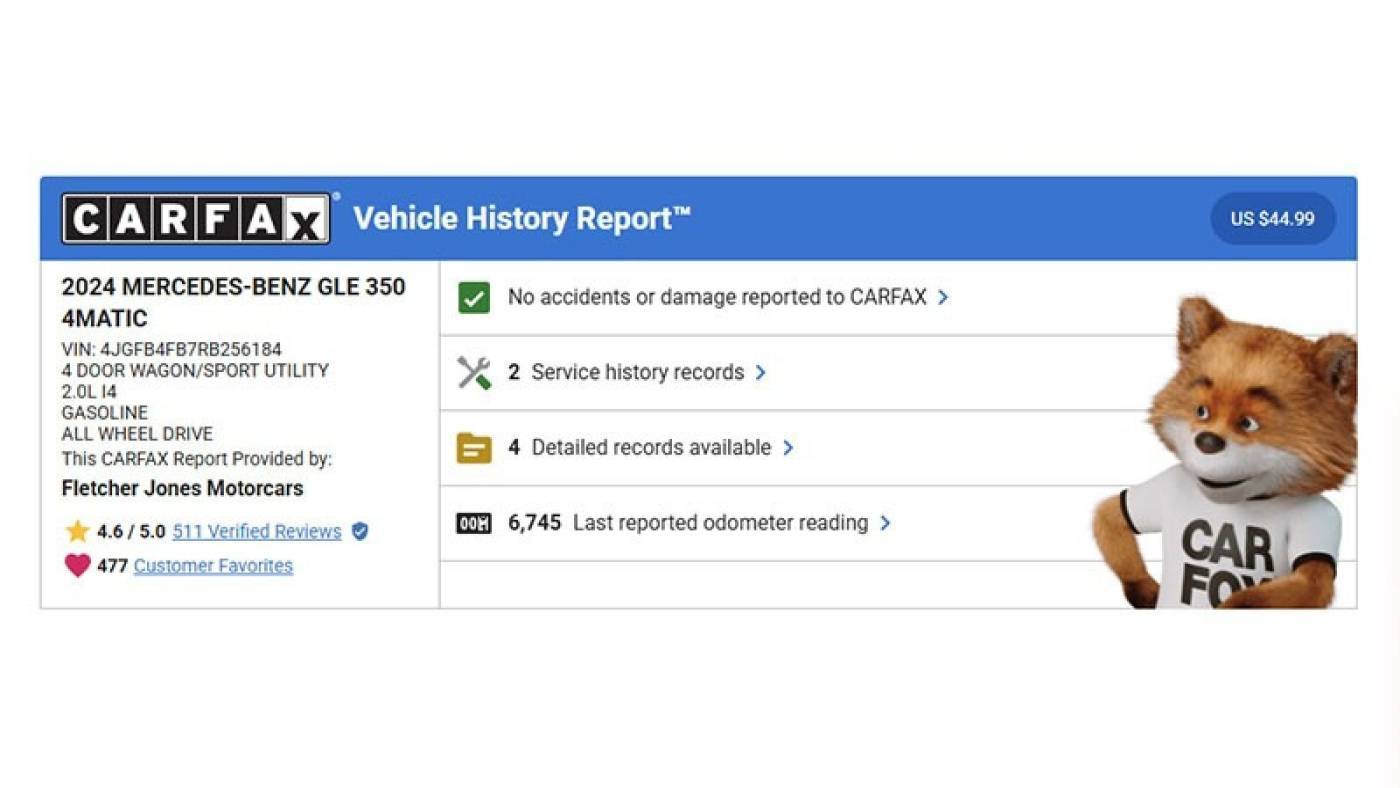Click the yellow detailed records folder icon
1400x788 pixels.
pos(474,447)
